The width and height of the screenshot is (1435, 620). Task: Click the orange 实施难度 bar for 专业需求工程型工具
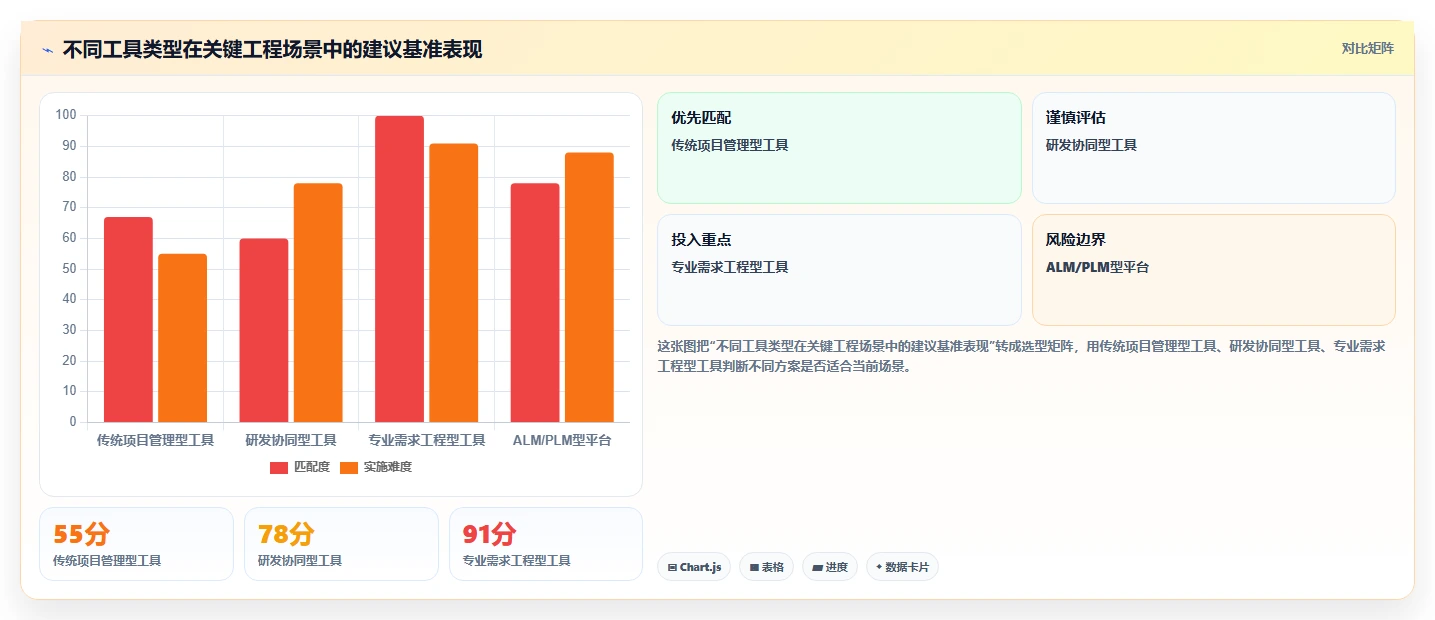click(454, 283)
